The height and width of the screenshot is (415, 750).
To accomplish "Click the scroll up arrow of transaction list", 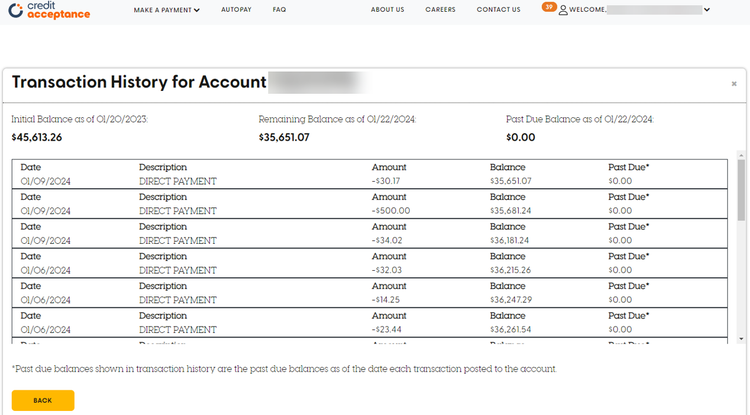I will 741,156.
